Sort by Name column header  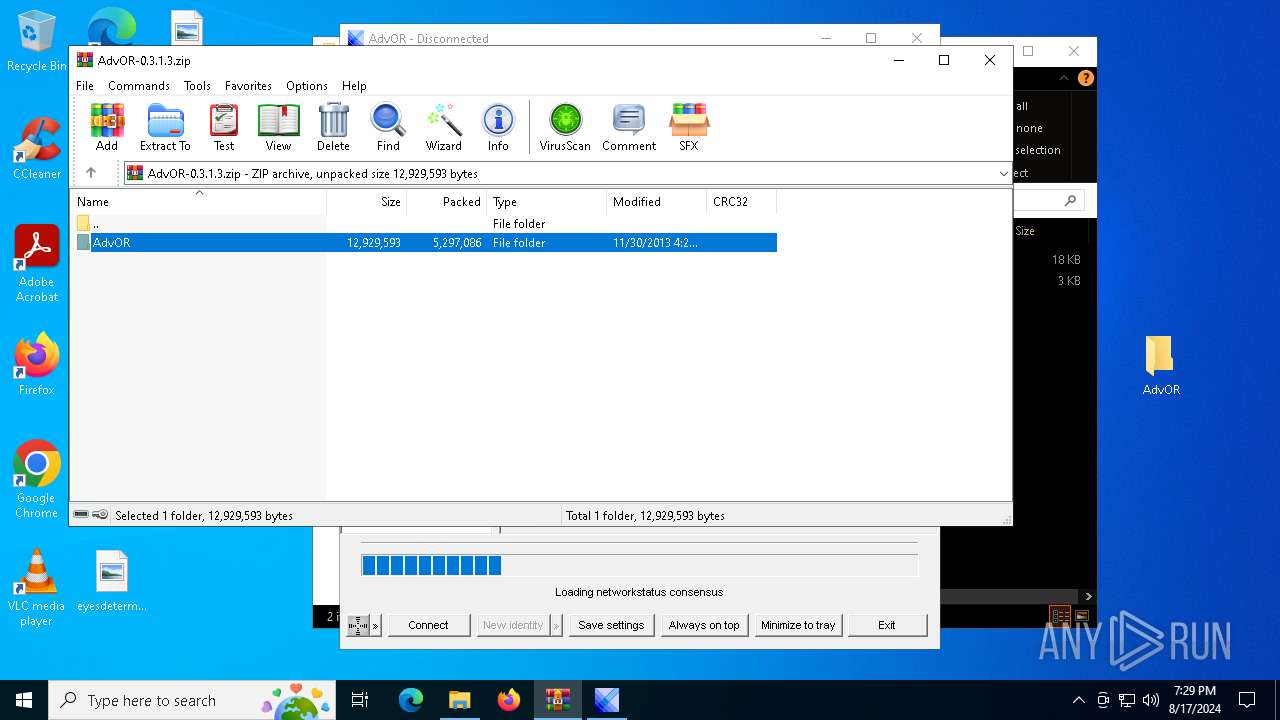coord(200,202)
